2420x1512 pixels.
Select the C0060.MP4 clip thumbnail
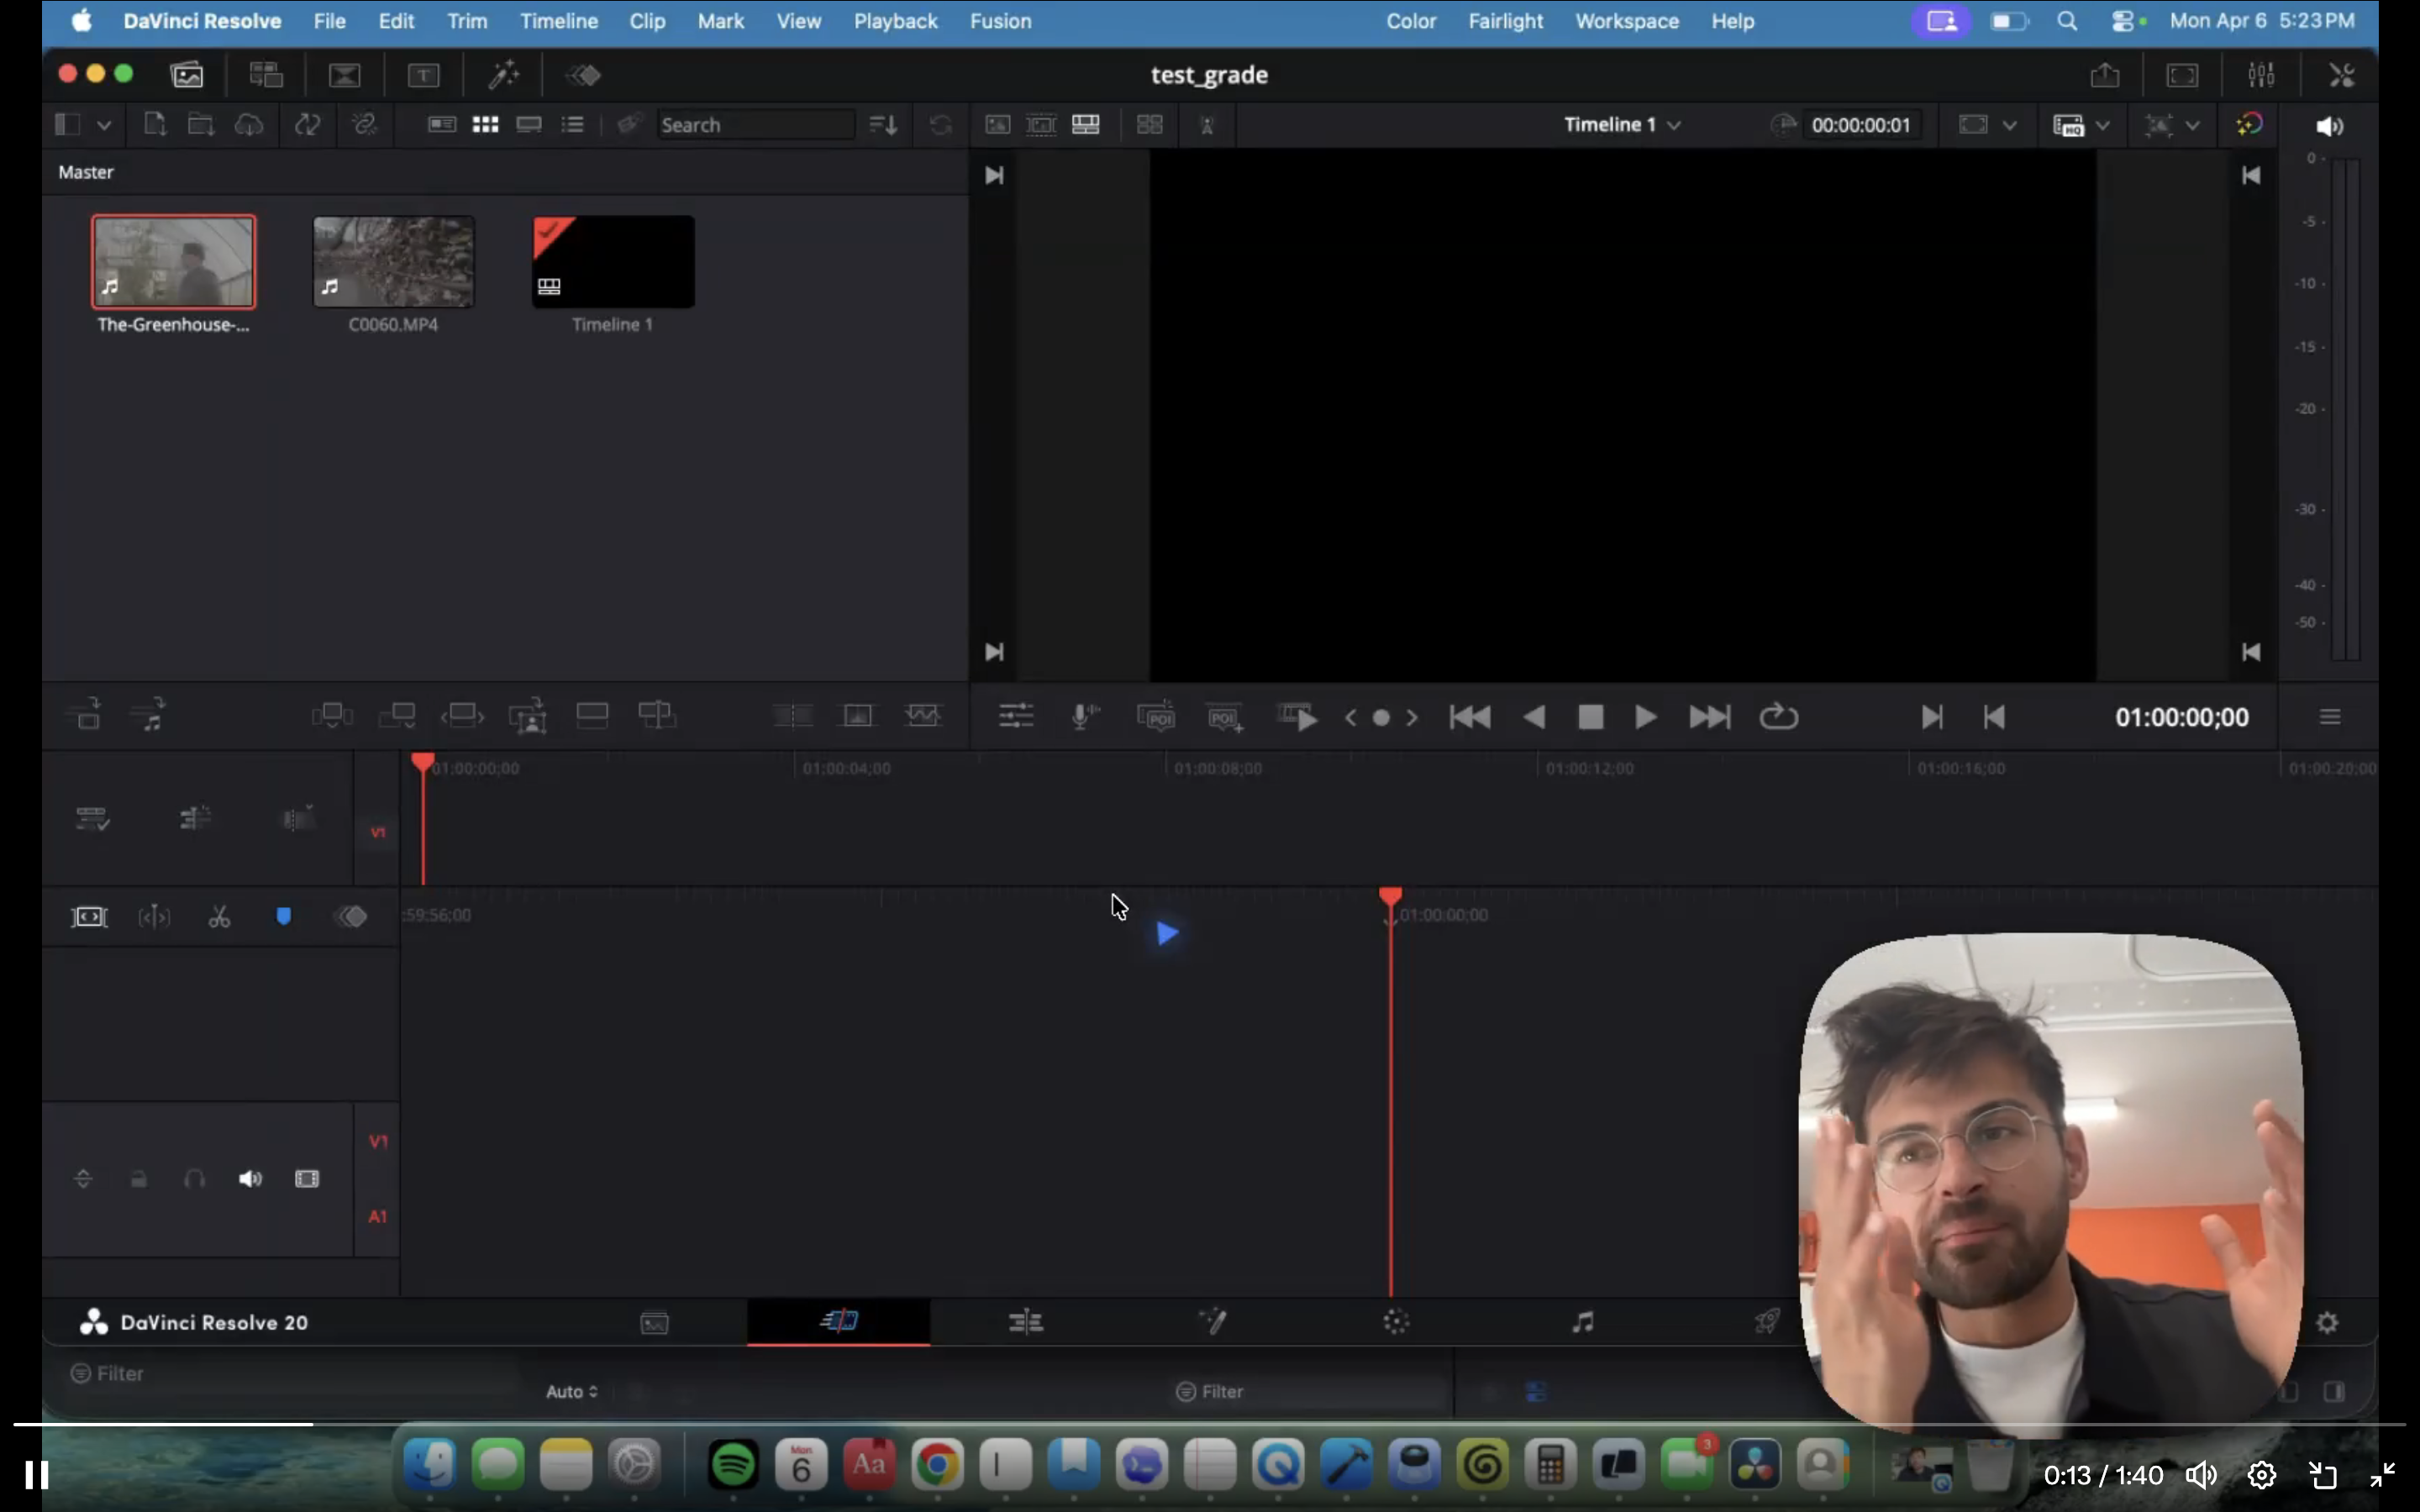point(393,262)
